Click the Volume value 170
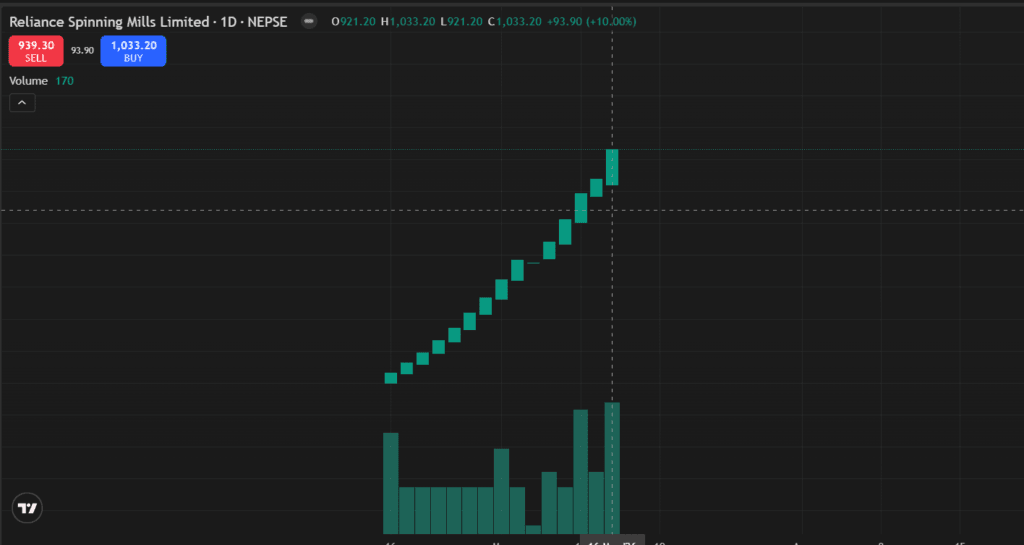The width and height of the screenshot is (1024, 545). point(64,80)
